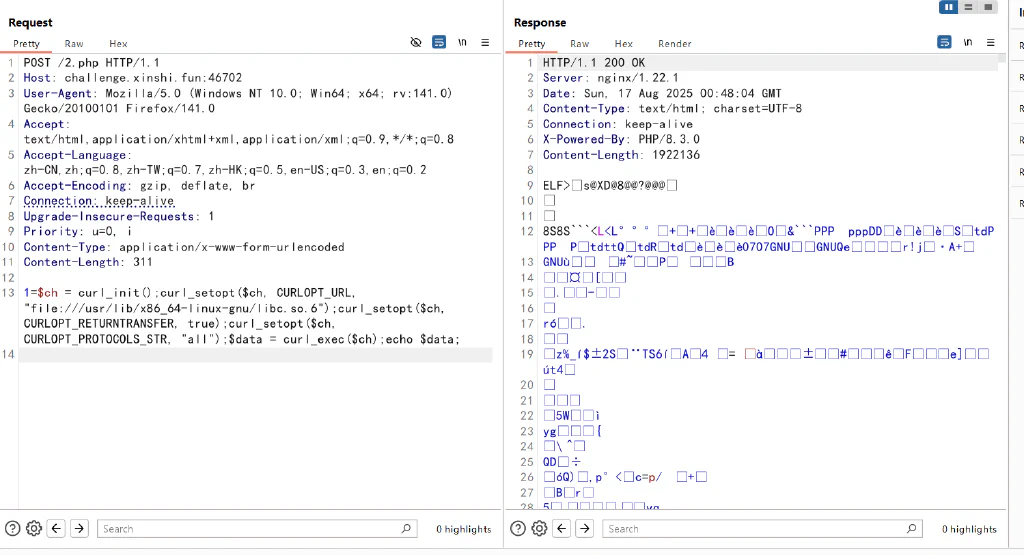1024x555 pixels.
Task: Go to next match in Response search
Action: coord(584,528)
